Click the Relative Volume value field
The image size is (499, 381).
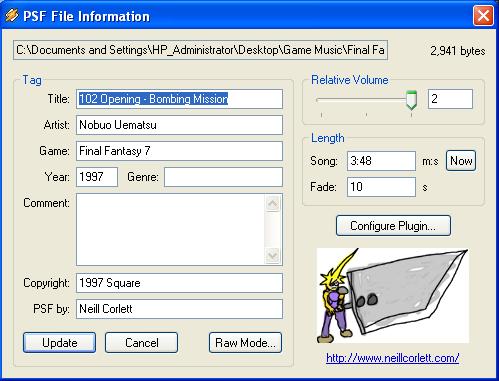[450, 99]
